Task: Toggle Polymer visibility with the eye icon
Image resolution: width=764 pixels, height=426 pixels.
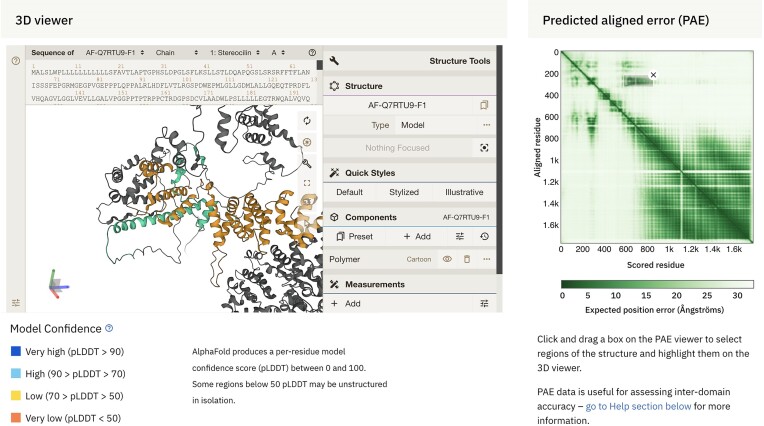Action: 448,259
